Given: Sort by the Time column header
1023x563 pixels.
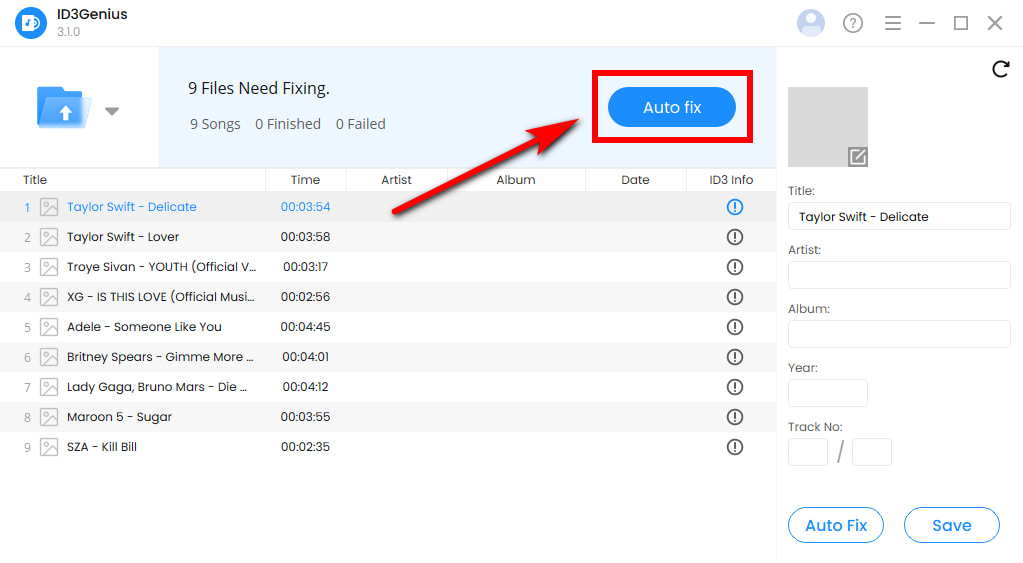Looking at the screenshot, I should [x=305, y=179].
